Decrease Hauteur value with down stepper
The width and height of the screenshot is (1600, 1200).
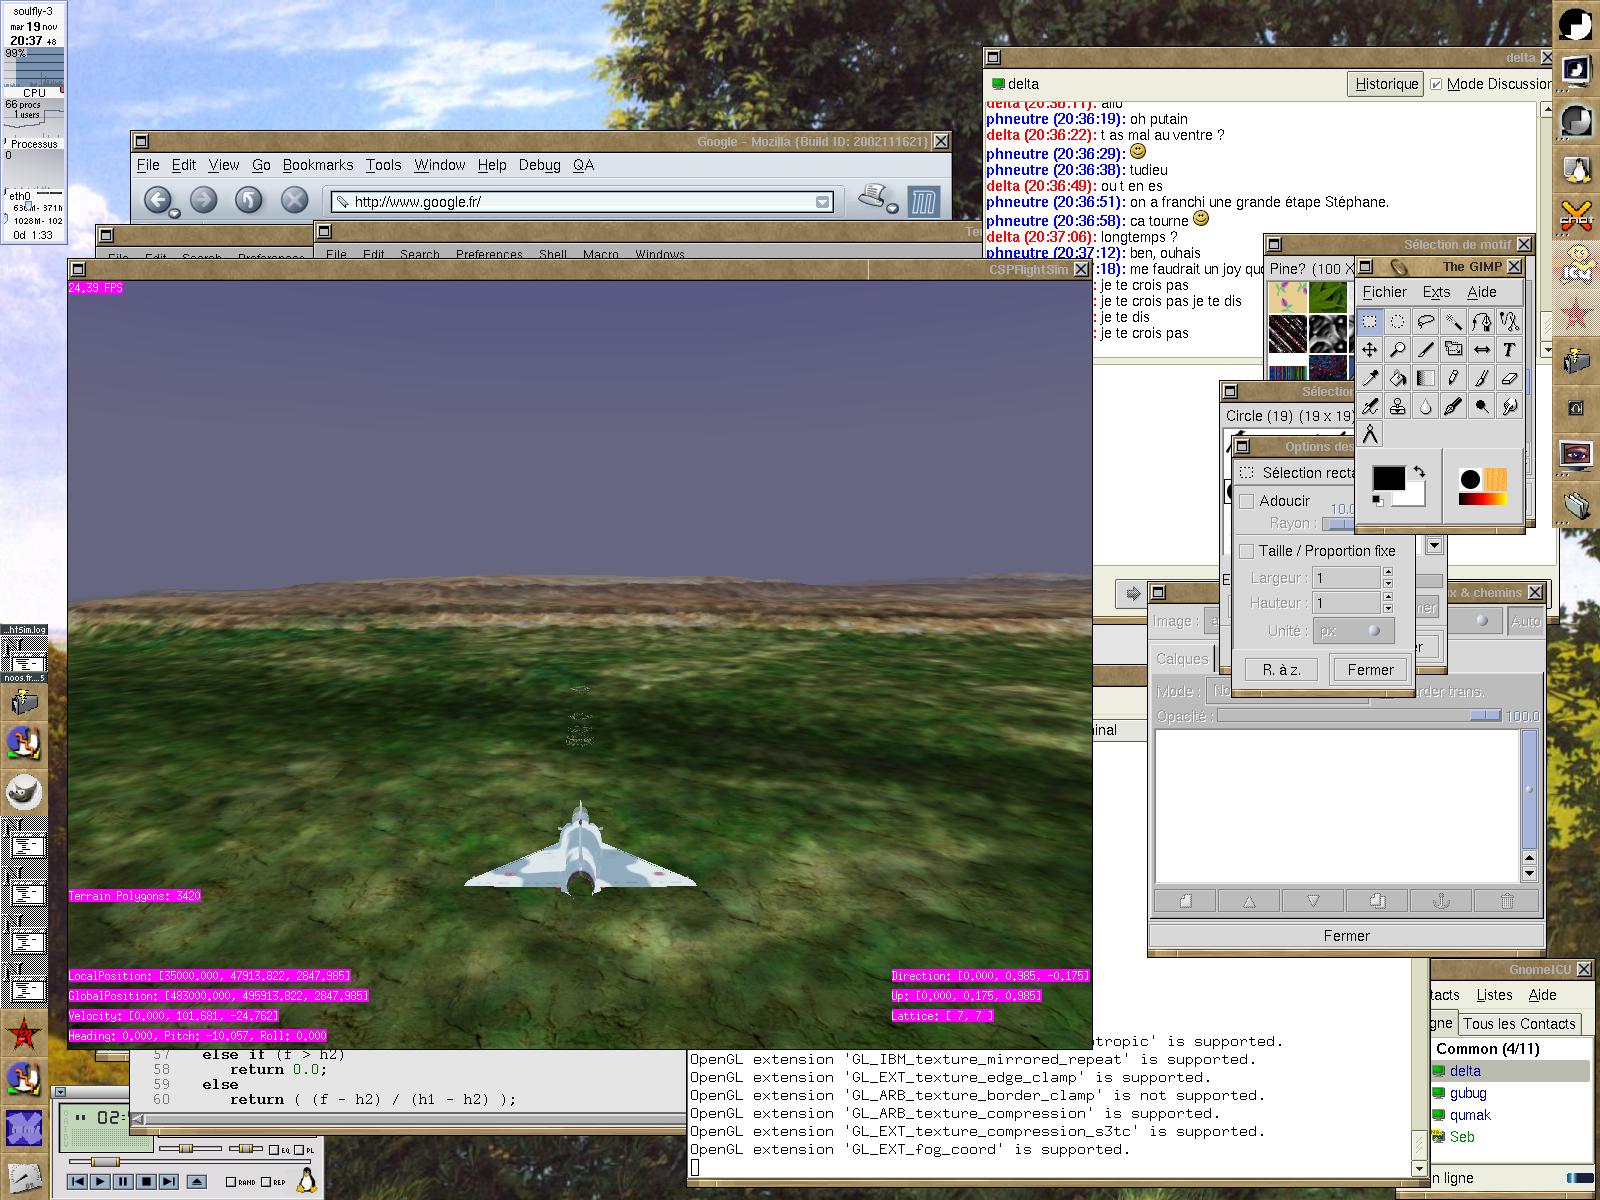(x=1388, y=608)
